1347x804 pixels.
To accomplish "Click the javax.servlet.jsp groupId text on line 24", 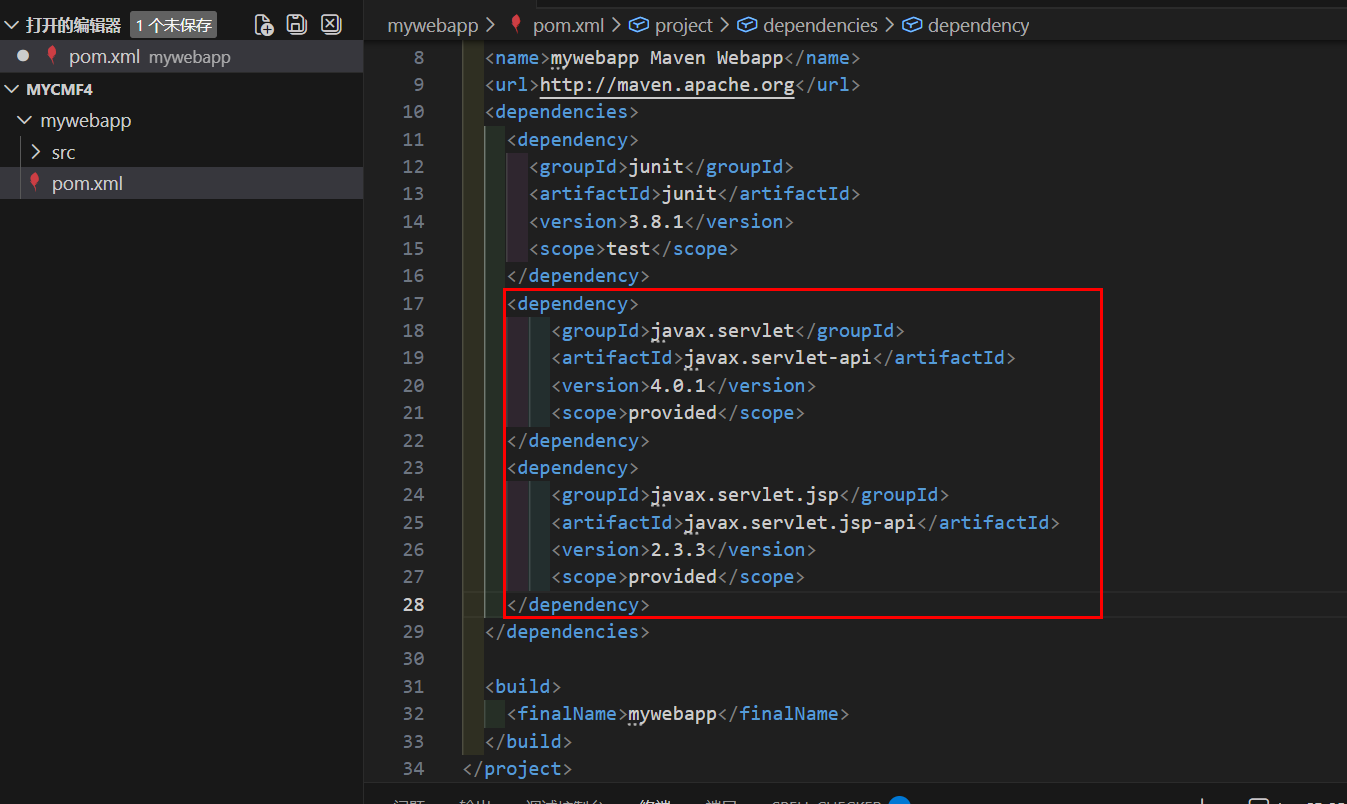I will pyautogui.click(x=744, y=494).
